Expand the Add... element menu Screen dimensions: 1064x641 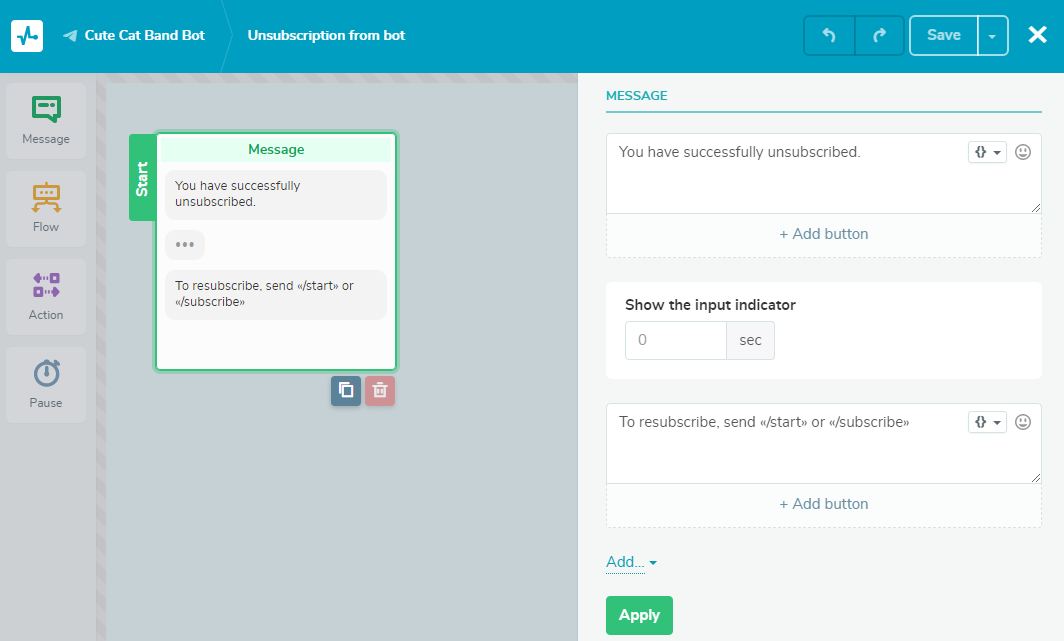(631, 562)
